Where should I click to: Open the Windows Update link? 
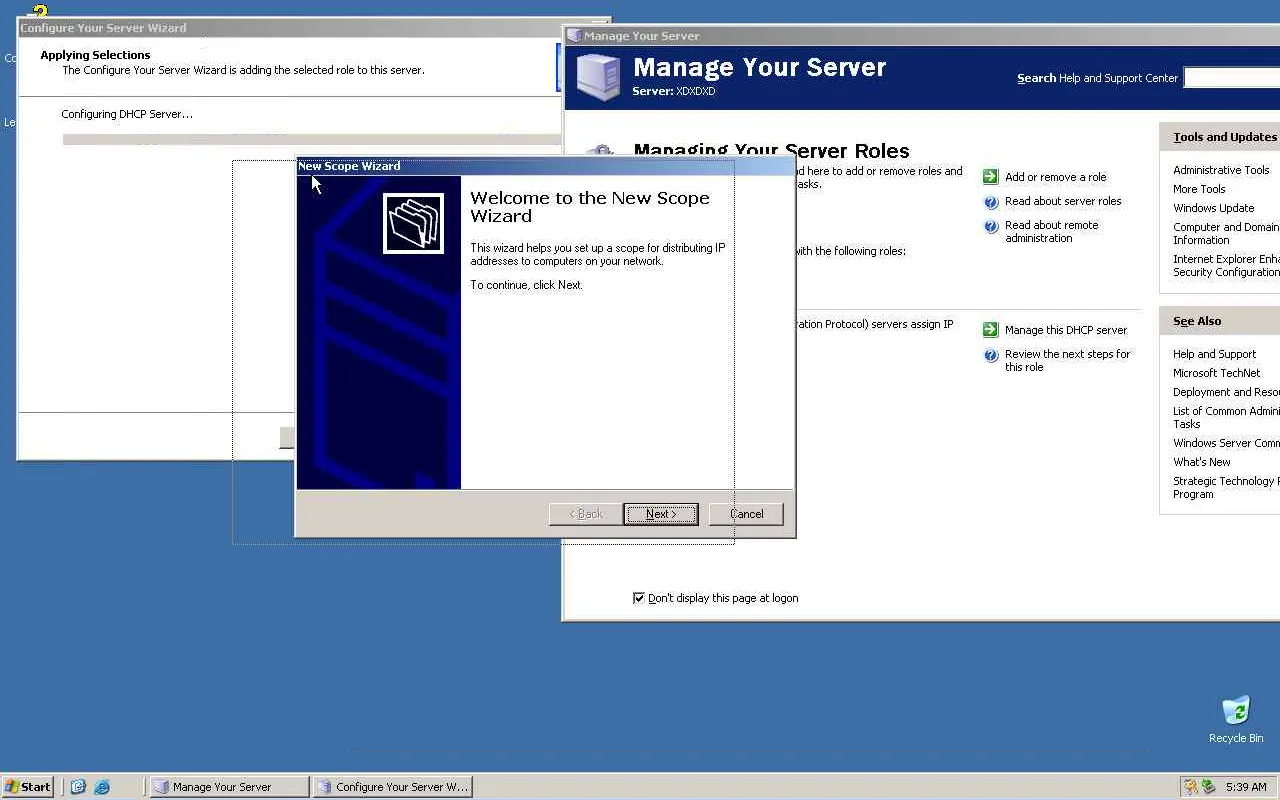(1213, 208)
